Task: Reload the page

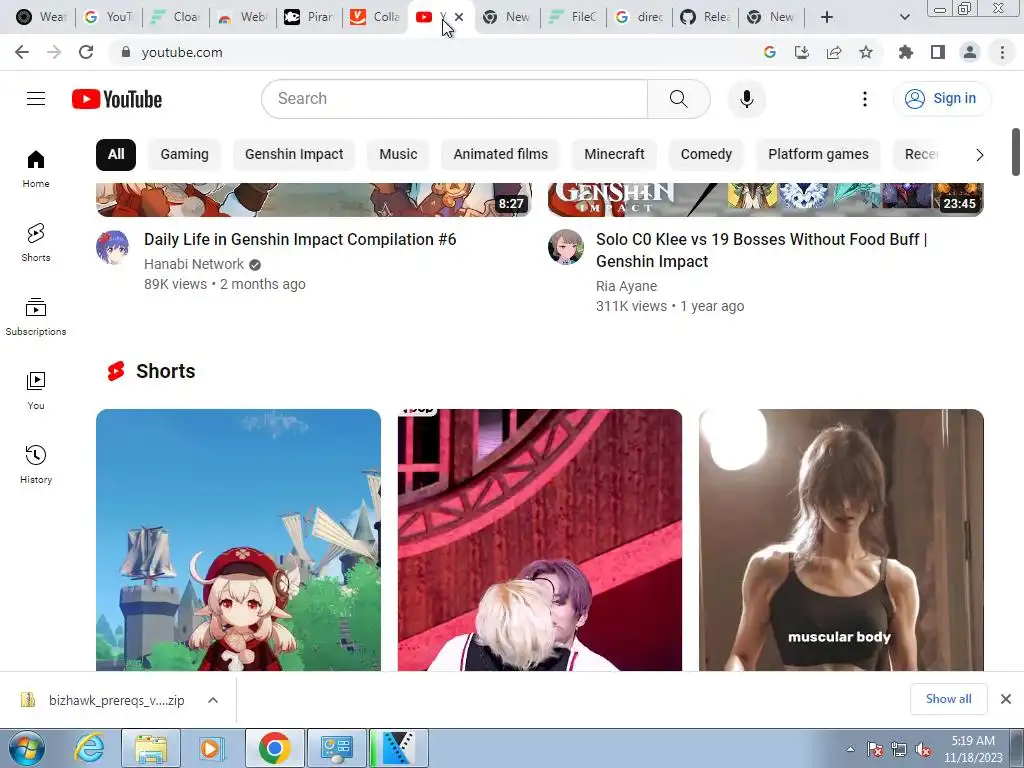Action: (86, 52)
